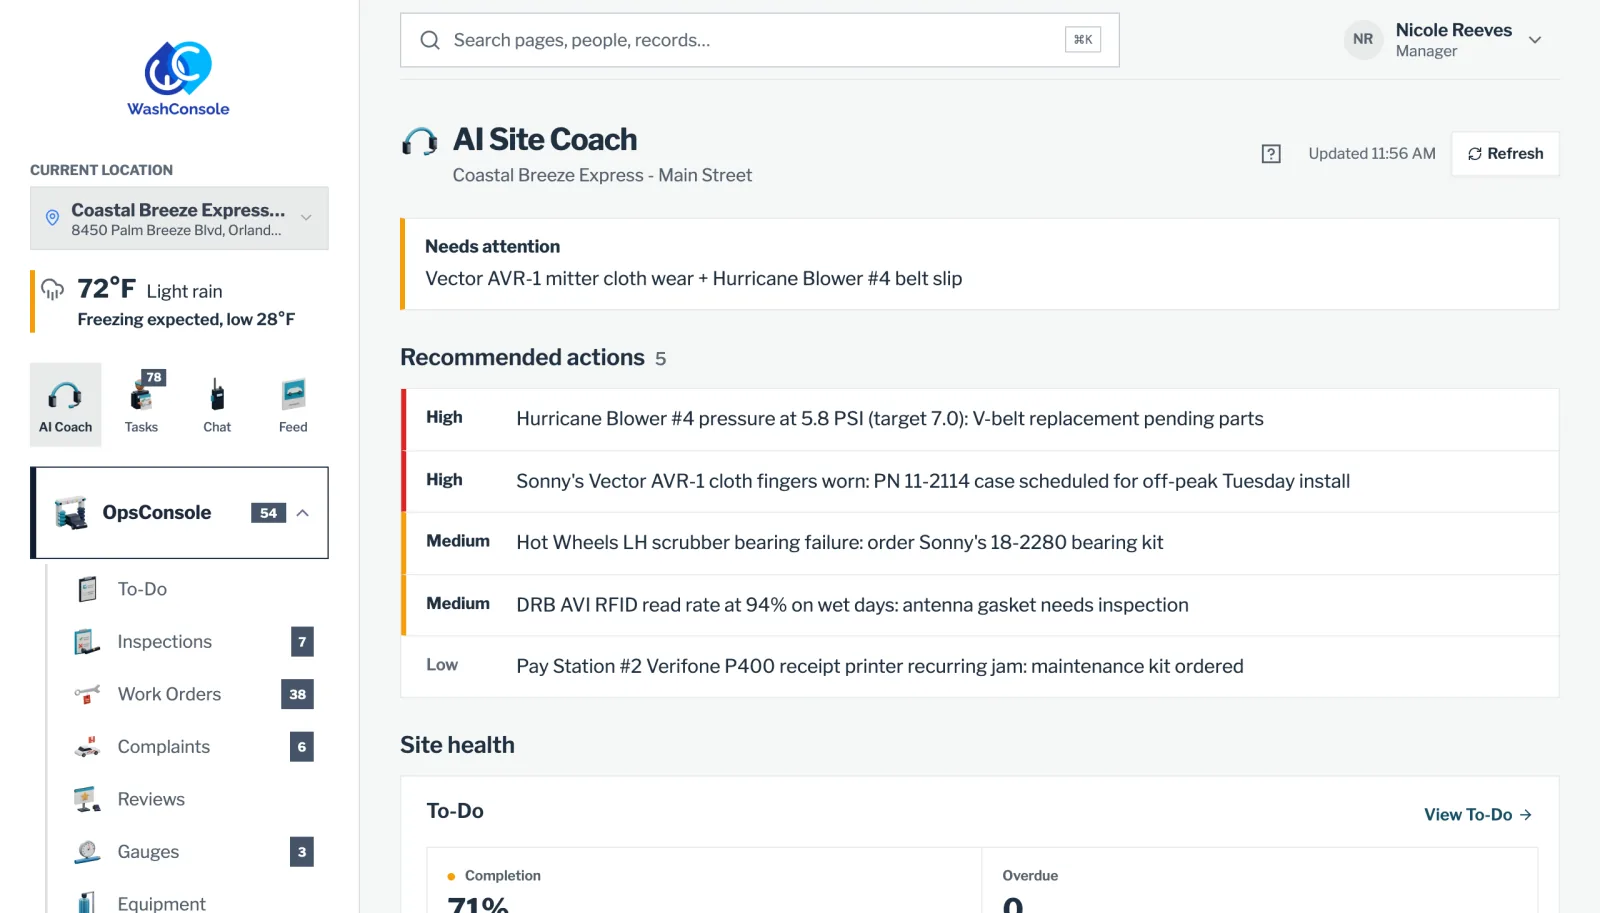Click the rain cloud weather icon
Viewport: 1600px width, 913px height.
pyautogui.click(x=53, y=290)
